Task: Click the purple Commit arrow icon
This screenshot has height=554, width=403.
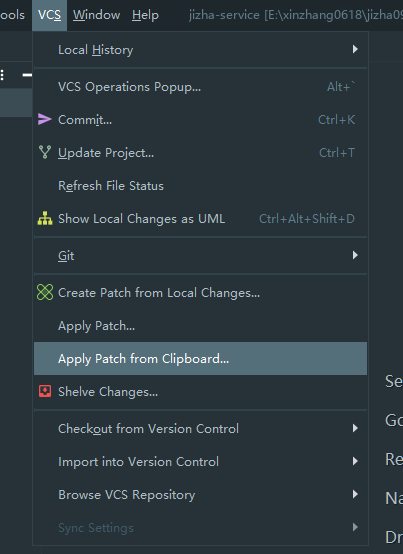Action: click(x=45, y=119)
